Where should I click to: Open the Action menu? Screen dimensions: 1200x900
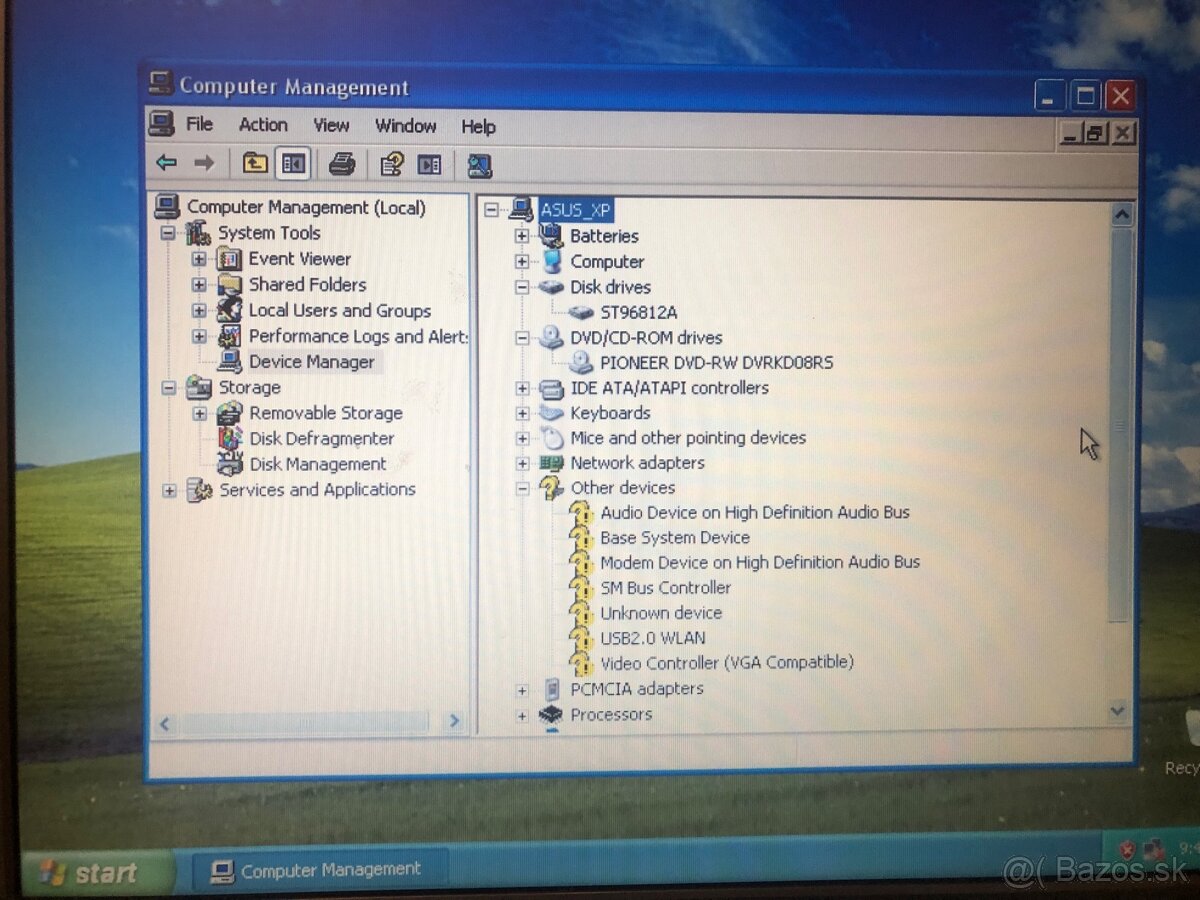(x=262, y=124)
